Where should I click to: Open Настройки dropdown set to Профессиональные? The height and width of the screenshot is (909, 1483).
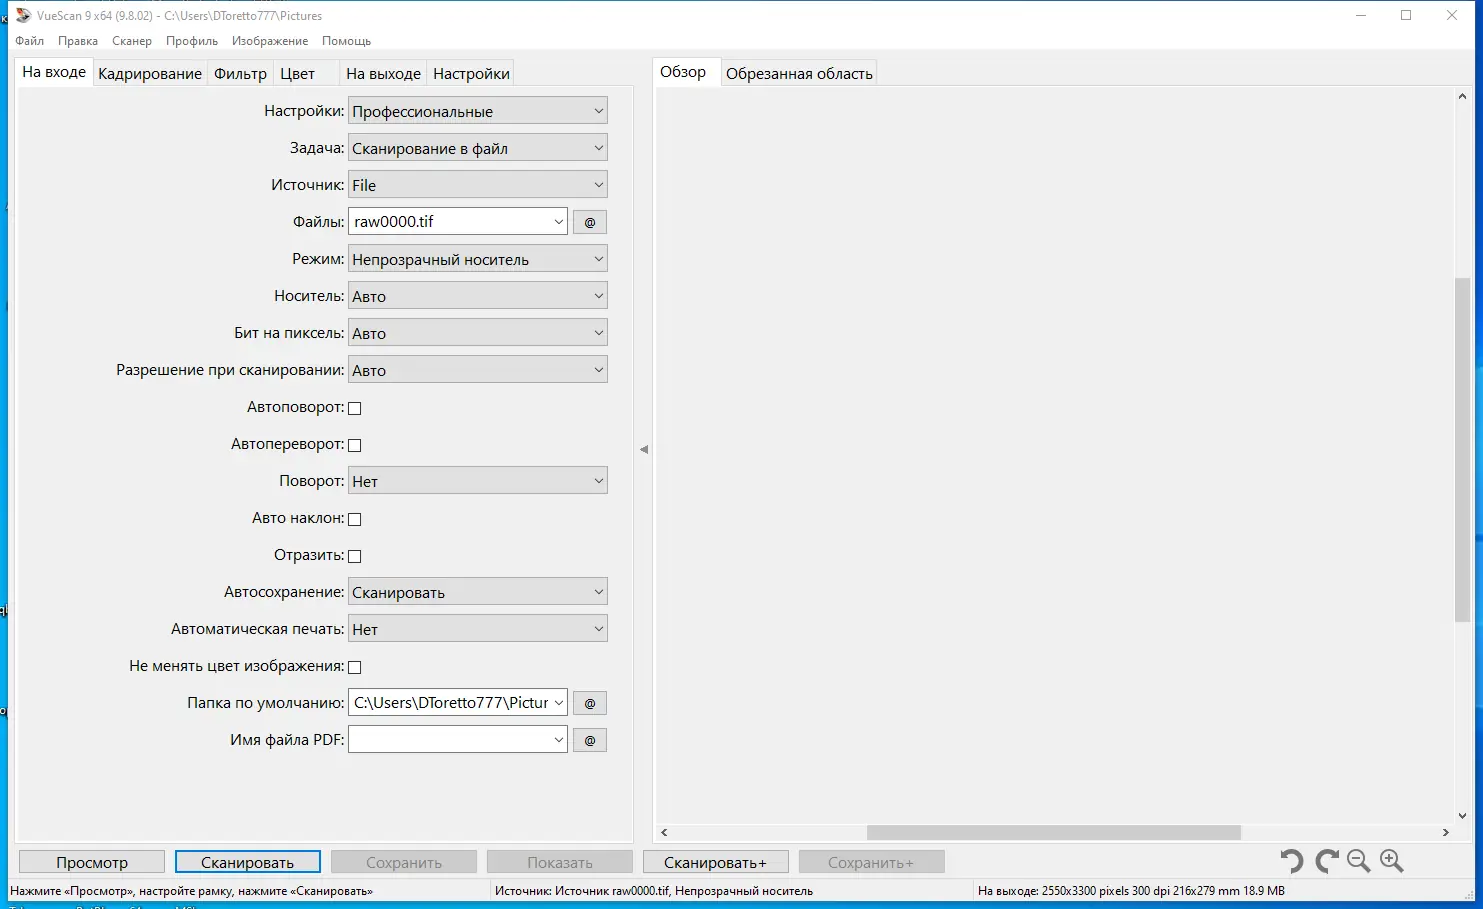tap(478, 111)
